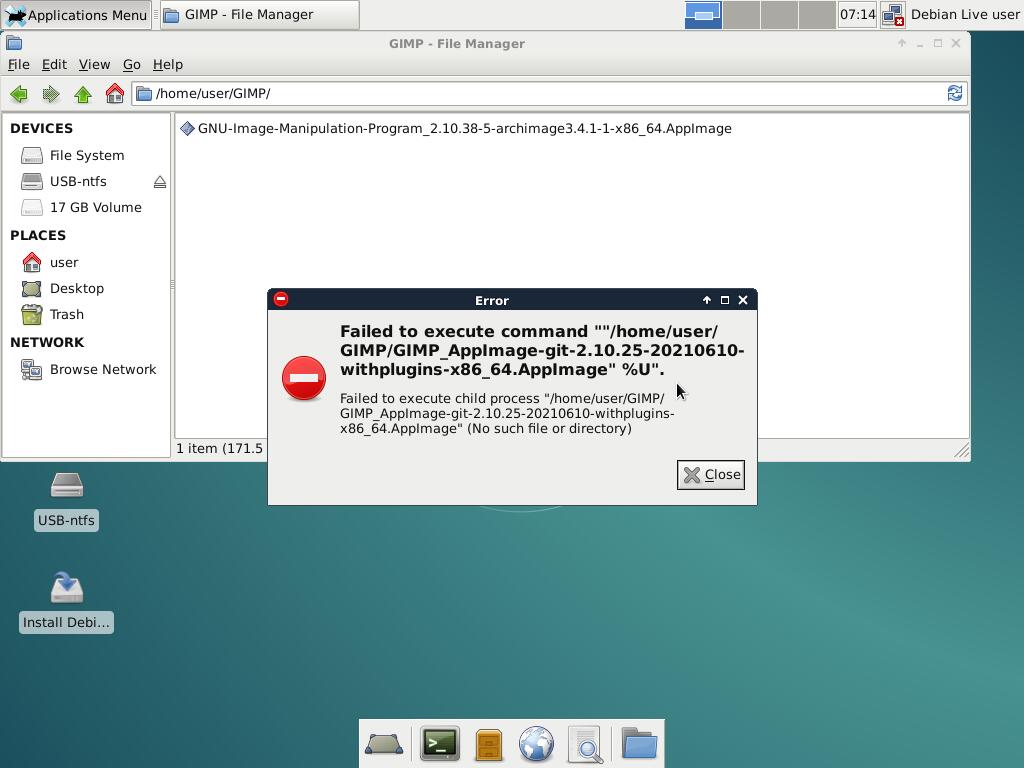Go to parent folder up arrow

click(x=83, y=94)
